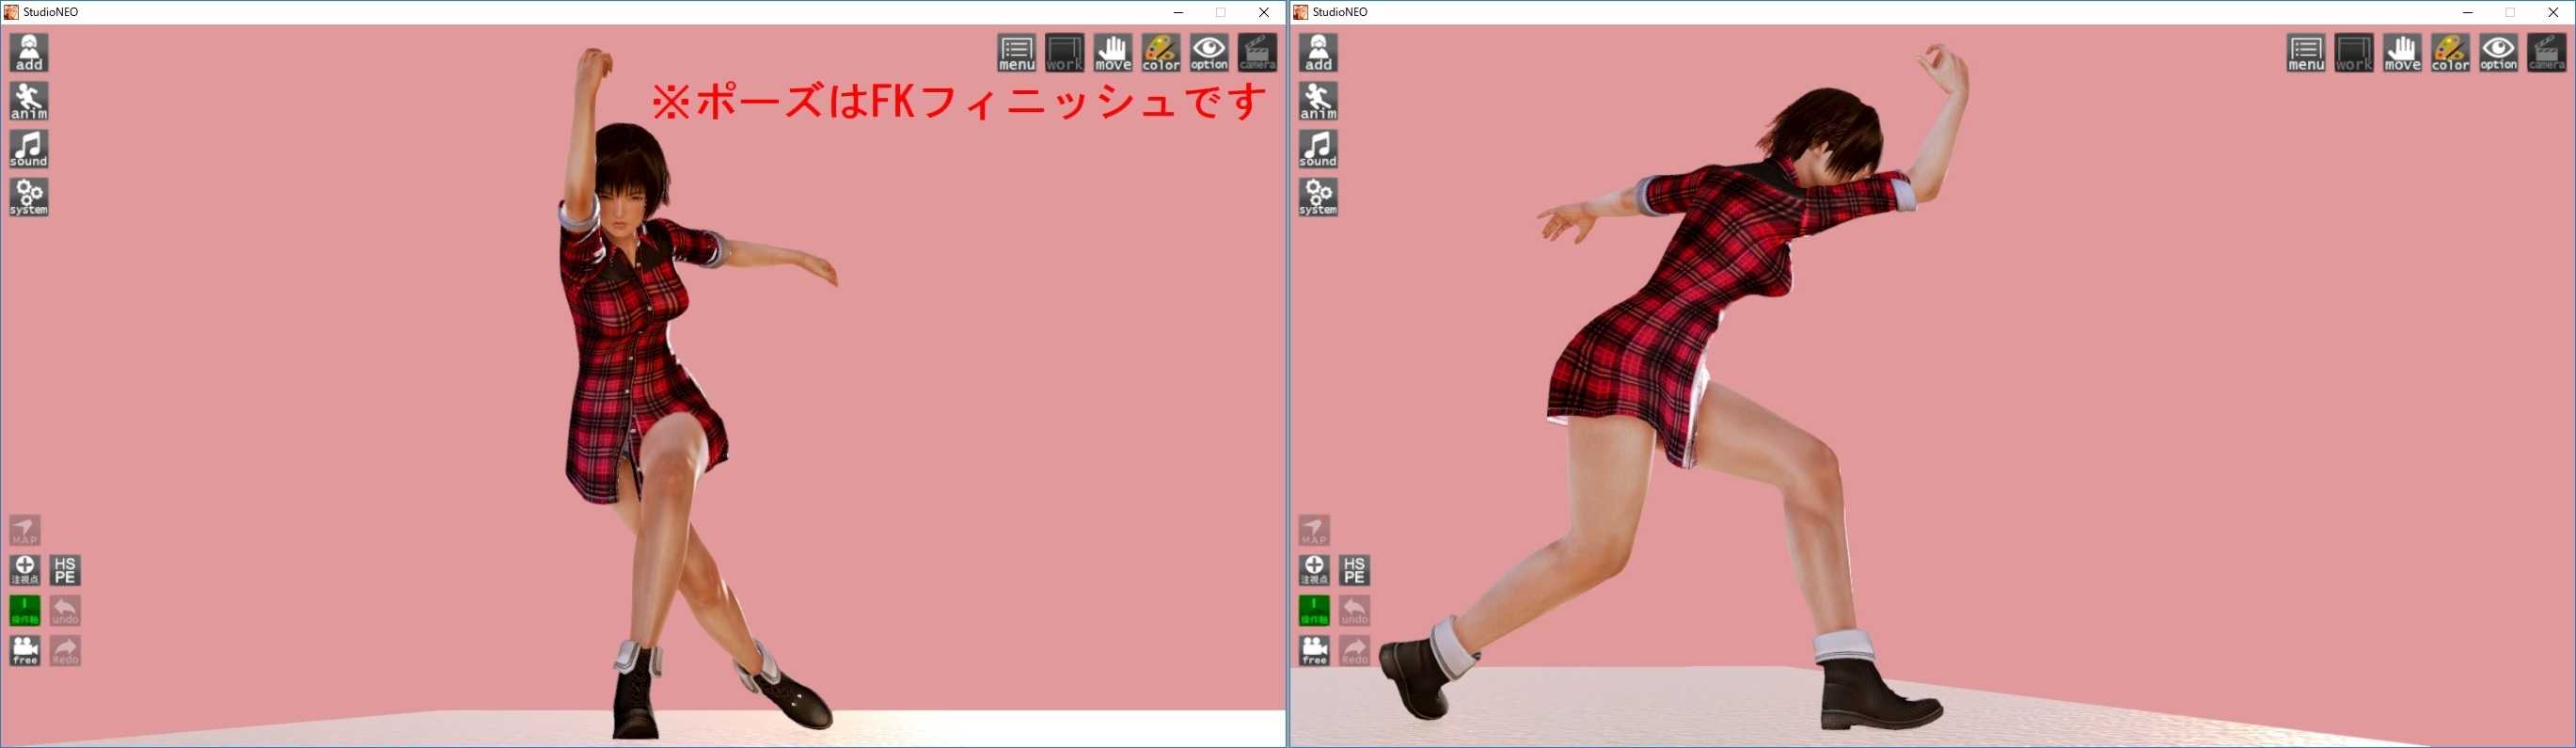Toggle the 注視点 target icon in left window
Image resolution: width=2576 pixels, height=748 pixels.
click(x=25, y=570)
